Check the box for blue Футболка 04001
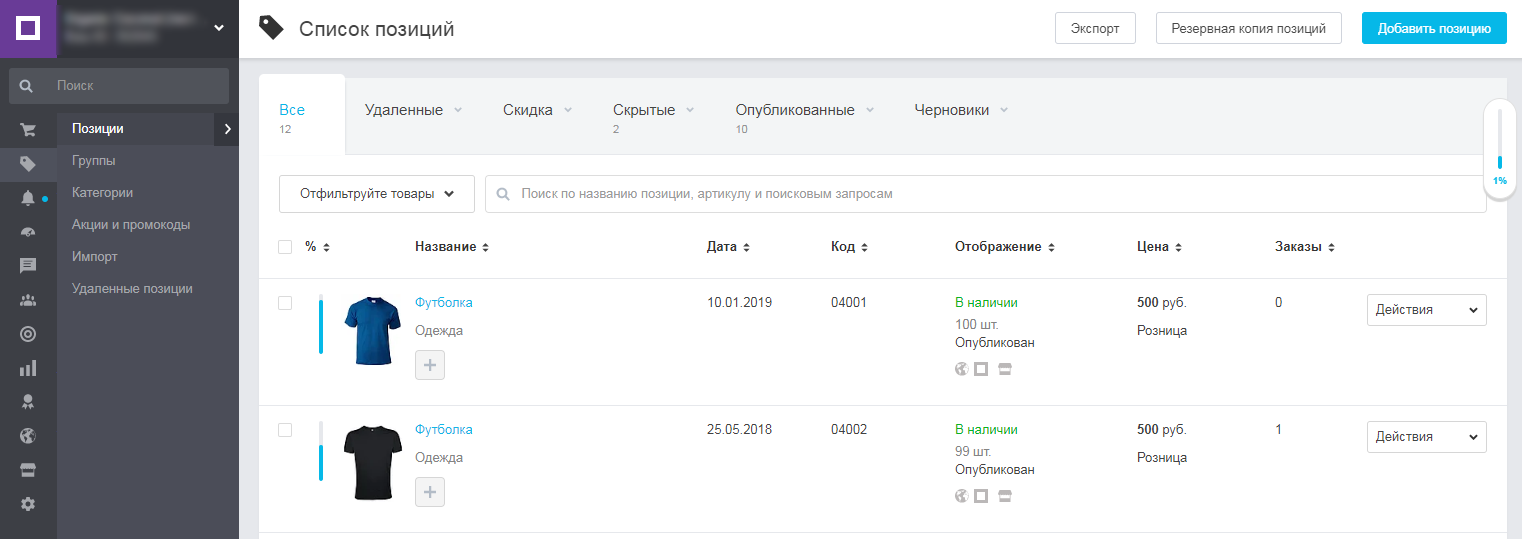Viewport: 1522px width, 539px height. pos(285,303)
